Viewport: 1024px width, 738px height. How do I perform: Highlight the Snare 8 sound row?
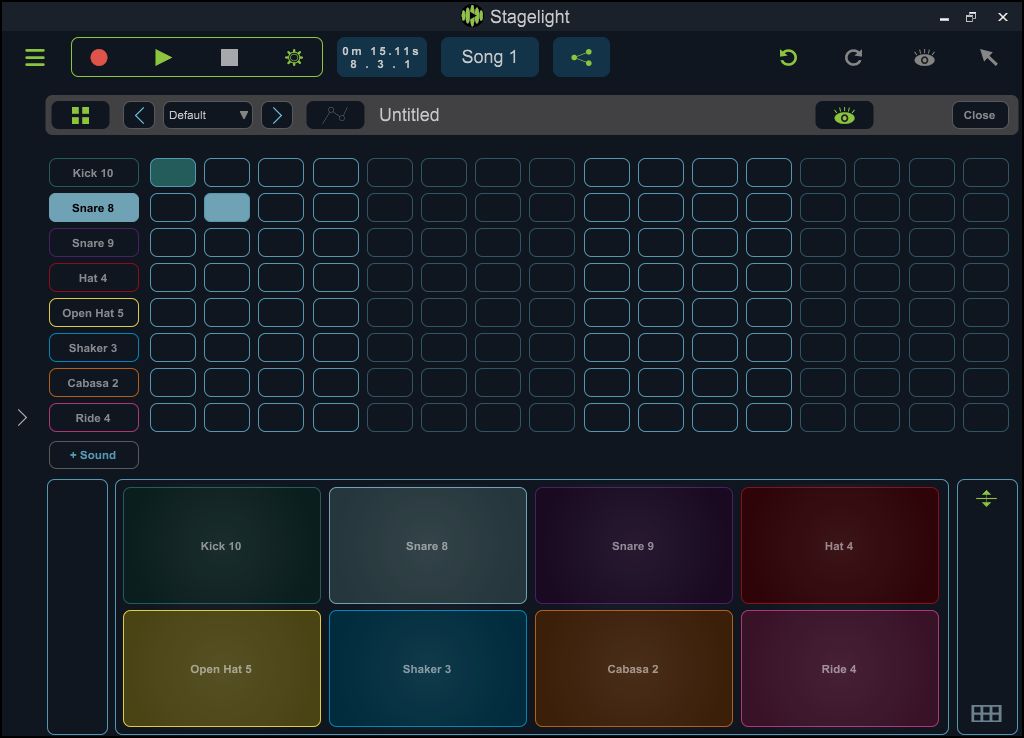click(93, 207)
